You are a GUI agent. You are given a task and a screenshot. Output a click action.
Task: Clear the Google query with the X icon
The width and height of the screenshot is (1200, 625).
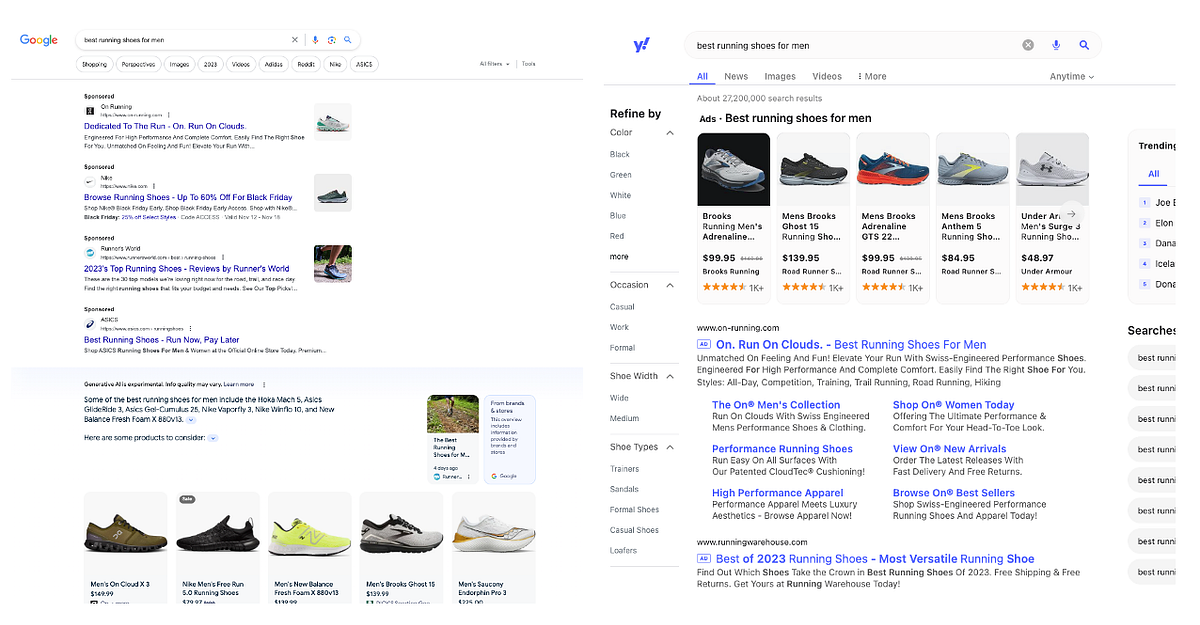295,39
